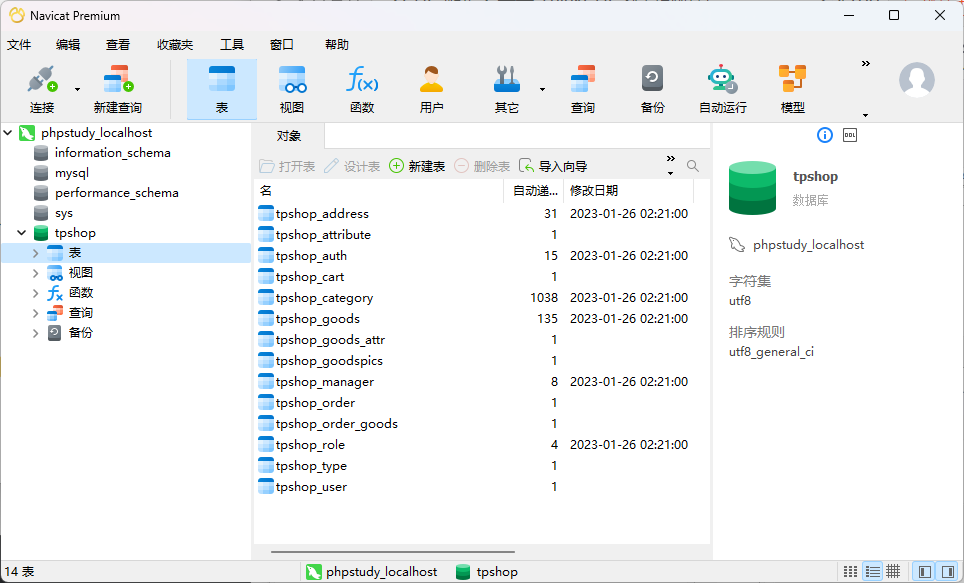This screenshot has width=964, height=583.
Task: Click the 设计表 design table button
Action: tap(352, 166)
